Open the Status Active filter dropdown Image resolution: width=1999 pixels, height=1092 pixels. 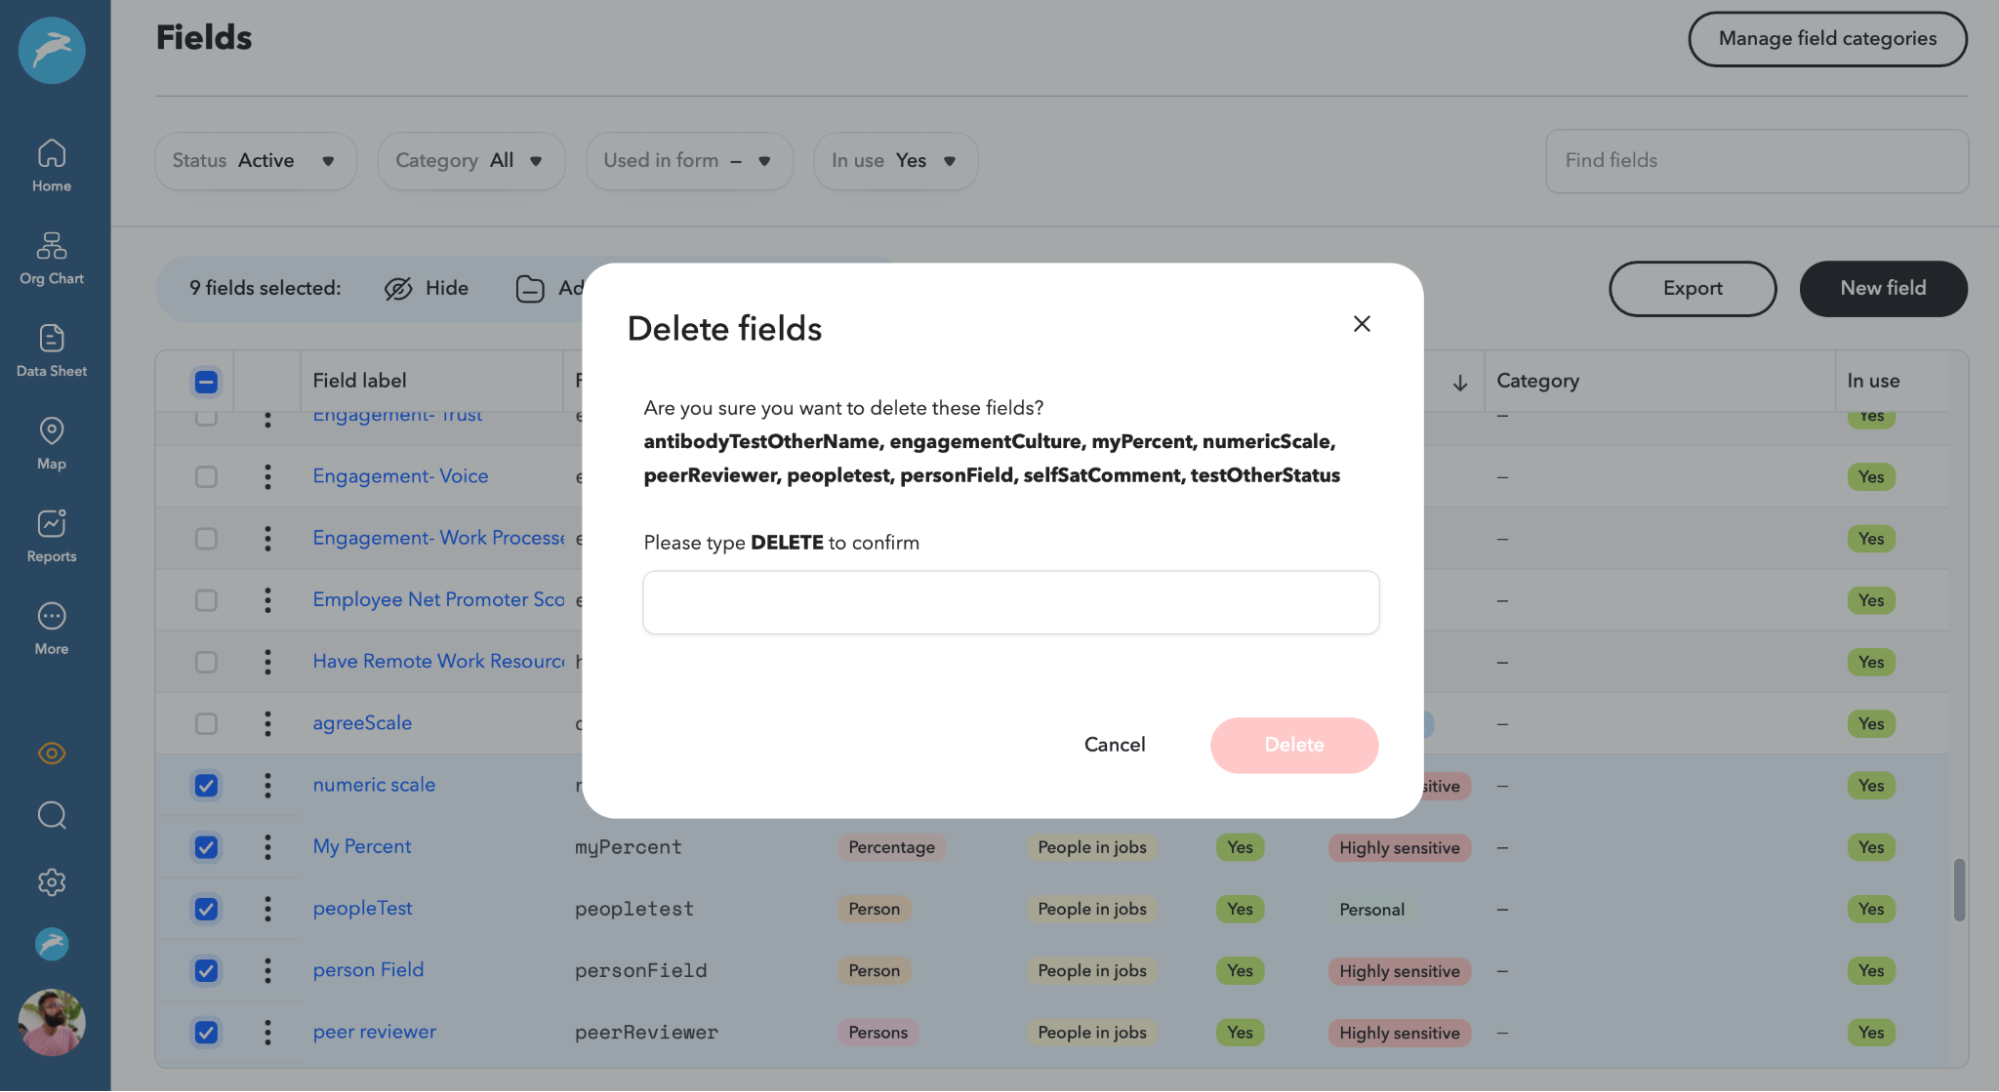[x=255, y=161]
